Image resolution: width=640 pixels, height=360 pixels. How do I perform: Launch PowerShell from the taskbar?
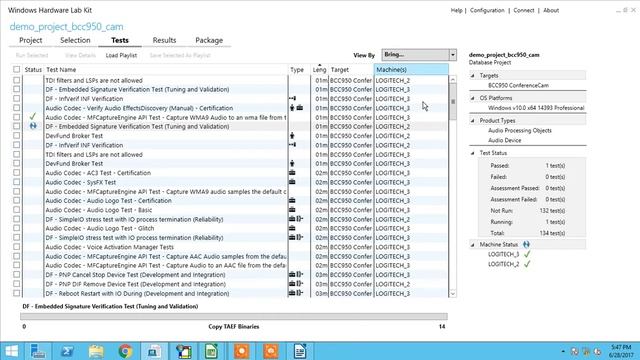click(67, 351)
